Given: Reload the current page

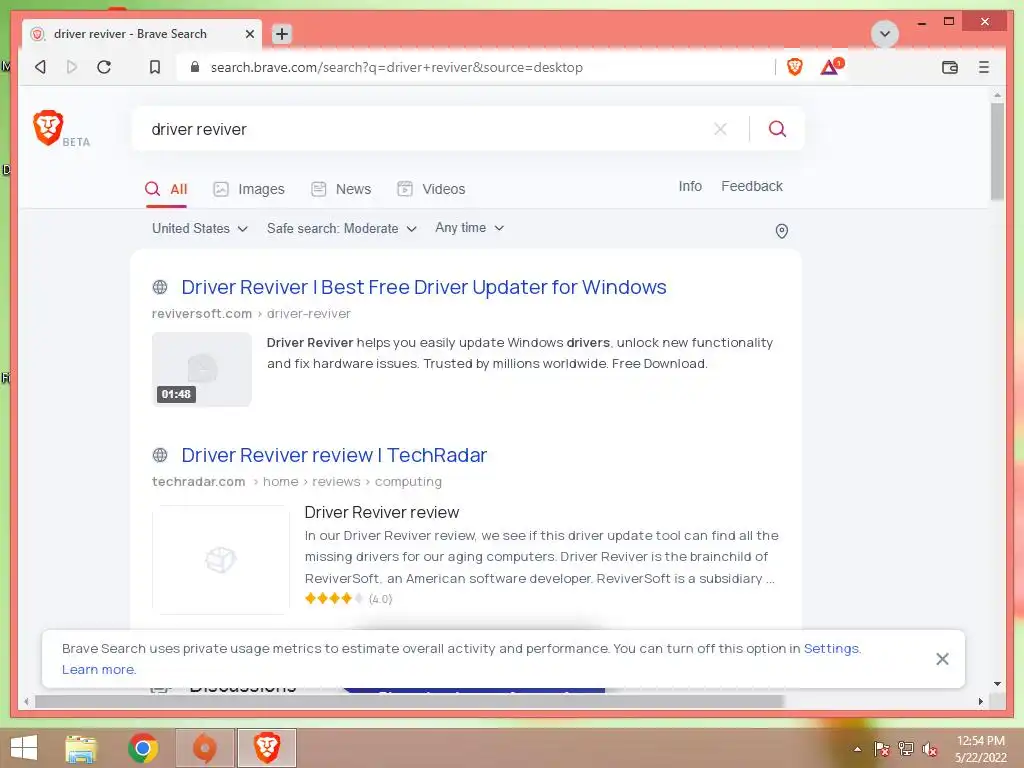Looking at the screenshot, I should click(x=104, y=67).
